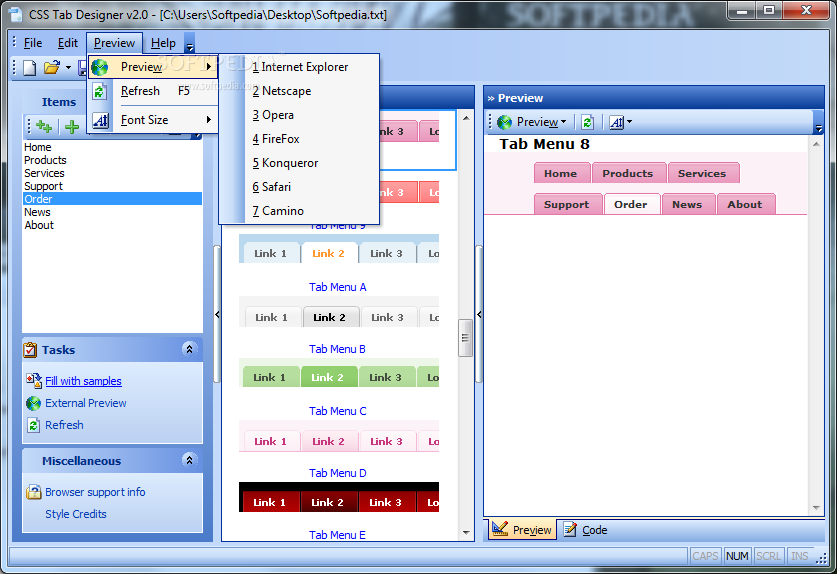Open the preview toolbar options overflow arrow
This screenshot has height=574, width=837.
(x=818, y=128)
